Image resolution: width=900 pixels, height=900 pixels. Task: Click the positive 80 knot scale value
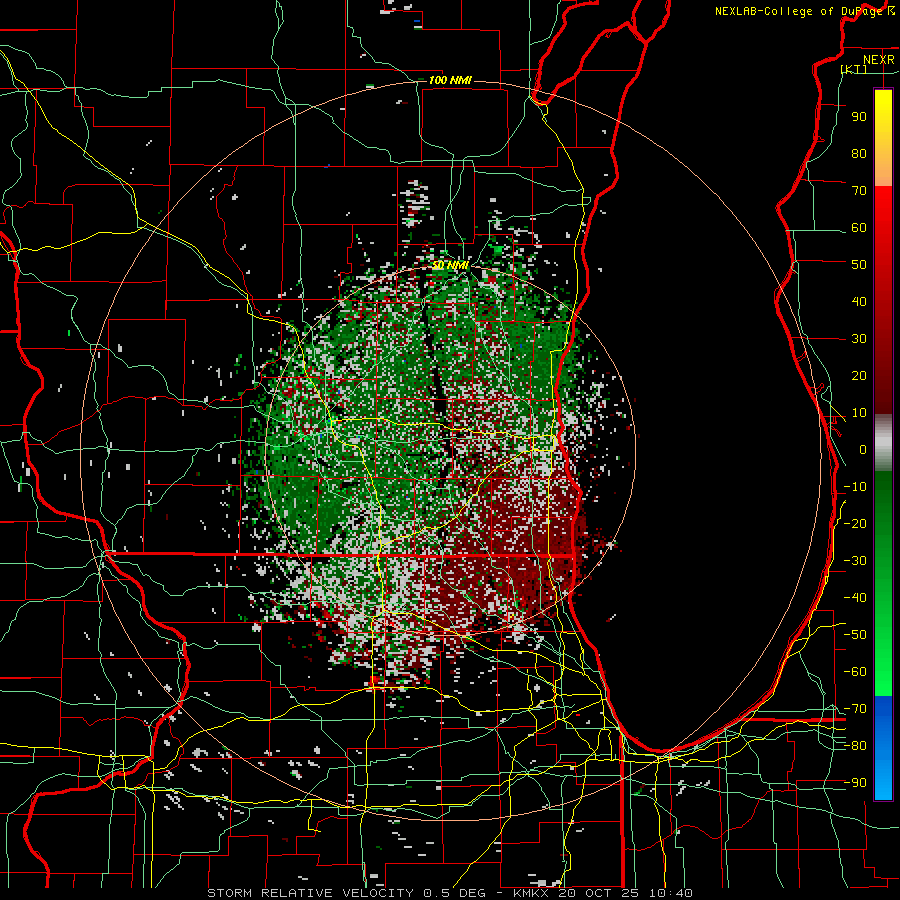(x=859, y=153)
